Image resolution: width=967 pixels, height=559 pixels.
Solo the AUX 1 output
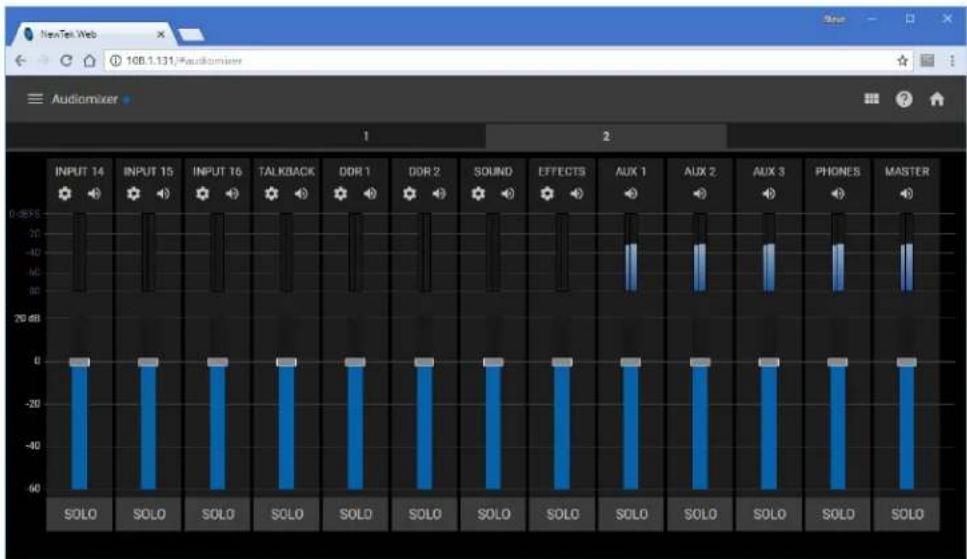(632, 514)
